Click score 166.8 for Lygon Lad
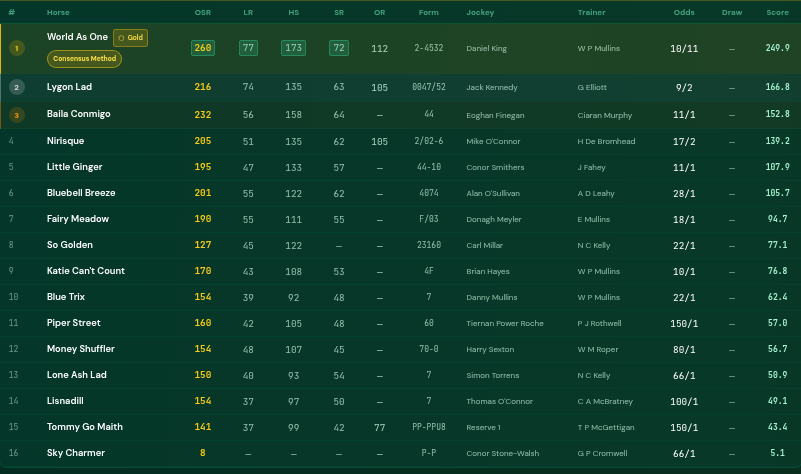 click(x=778, y=87)
